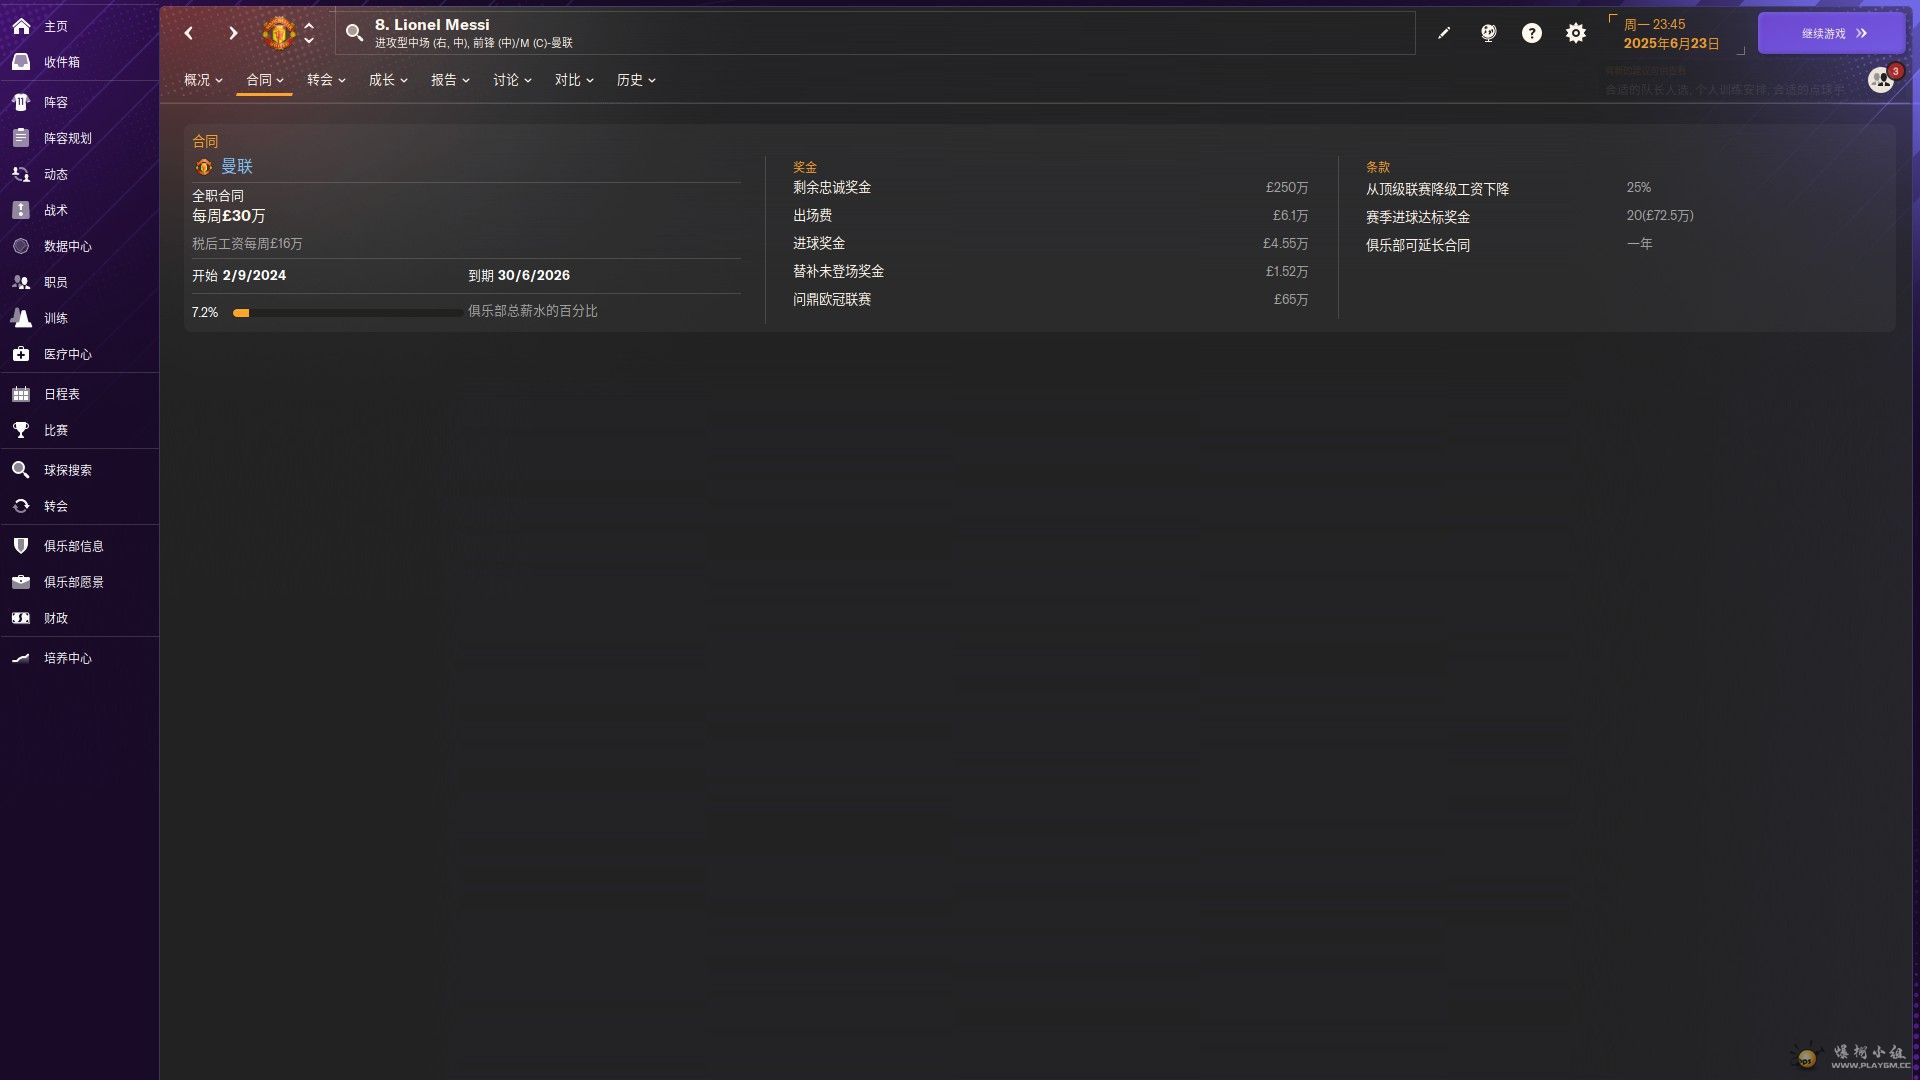Open the settings gear icon
The width and height of the screenshot is (1920, 1080).
(x=1576, y=33)
